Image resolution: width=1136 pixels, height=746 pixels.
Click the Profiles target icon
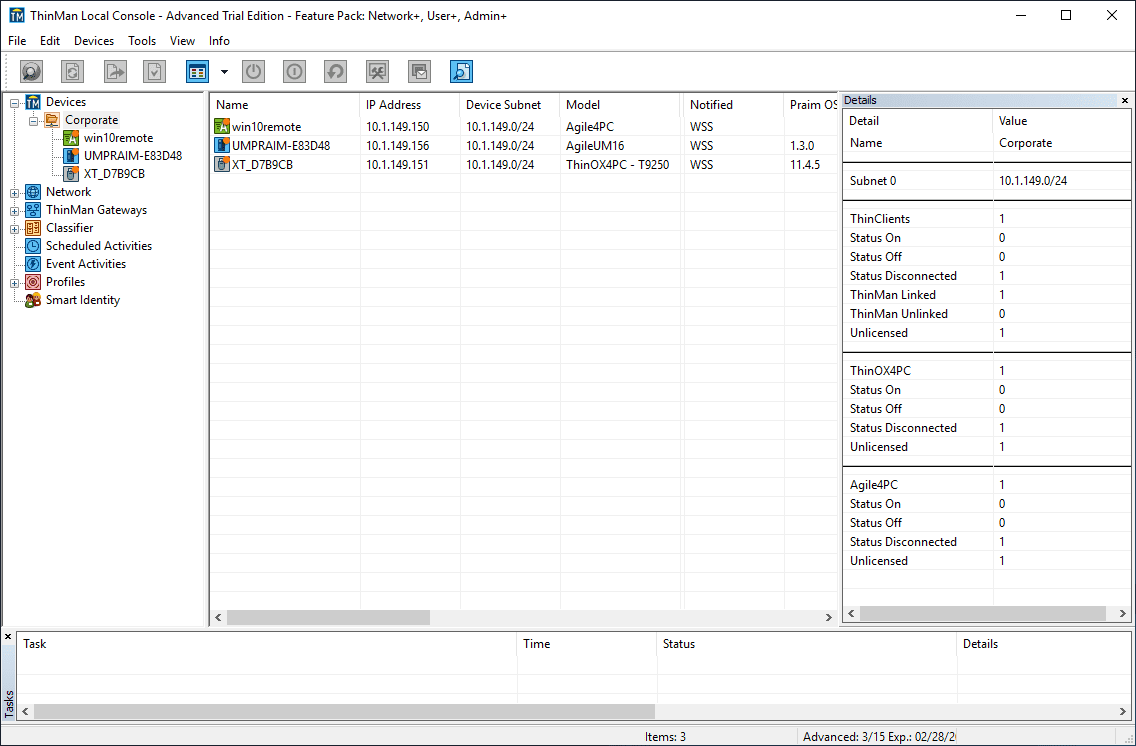[x=33, y=282]
